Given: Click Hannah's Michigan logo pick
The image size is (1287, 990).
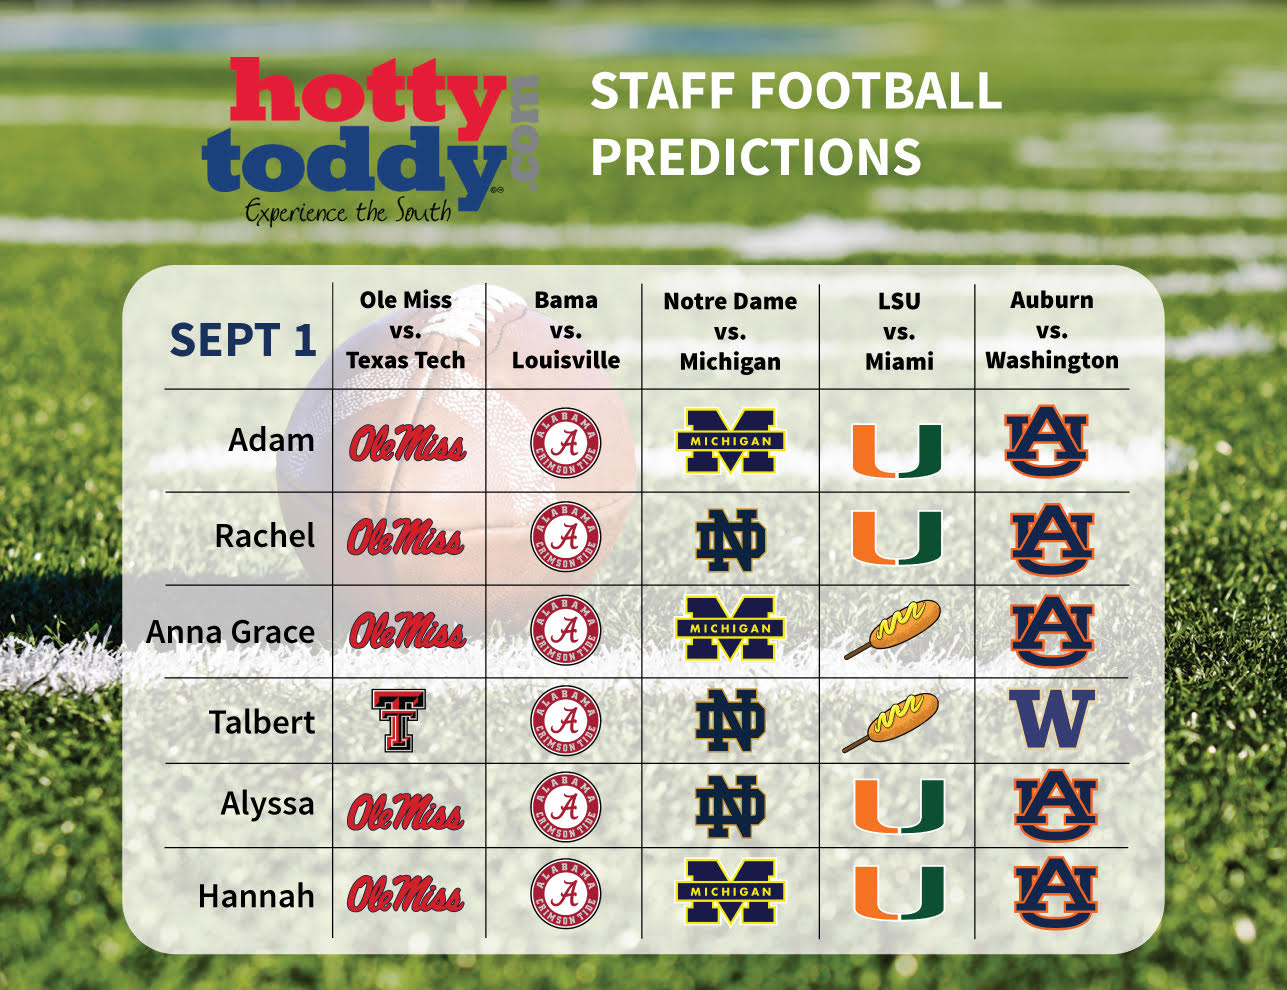Looking at the screenshot, I should click(x=730, y=891).
